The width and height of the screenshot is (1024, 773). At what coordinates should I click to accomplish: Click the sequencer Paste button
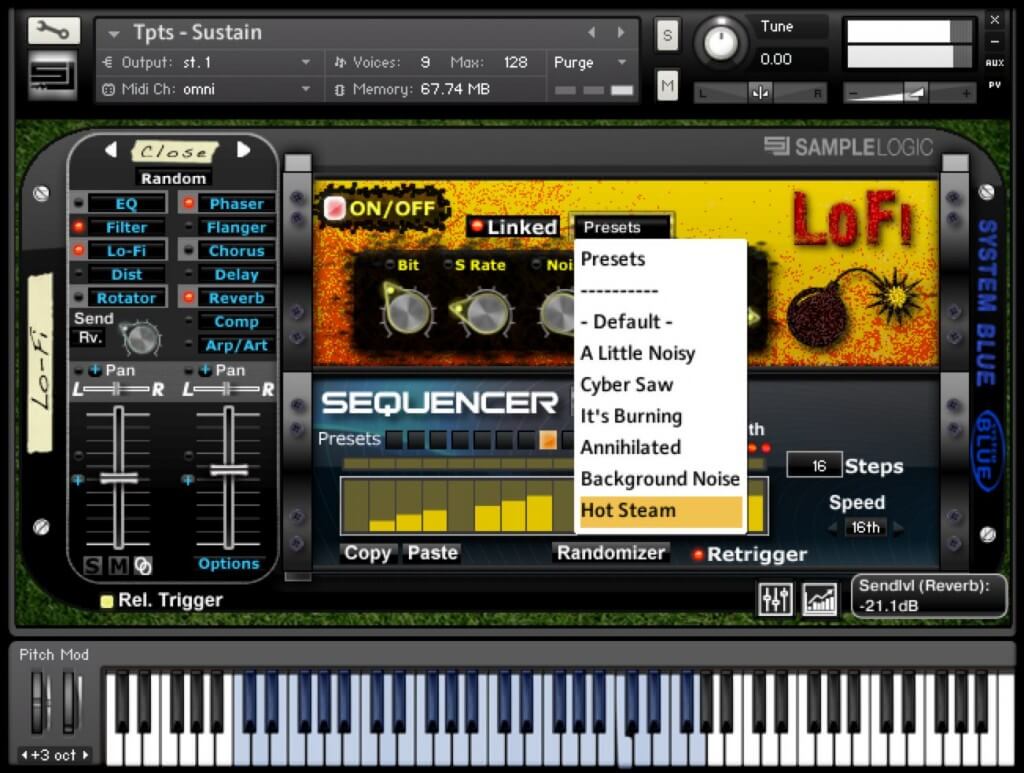pos(432,553)
